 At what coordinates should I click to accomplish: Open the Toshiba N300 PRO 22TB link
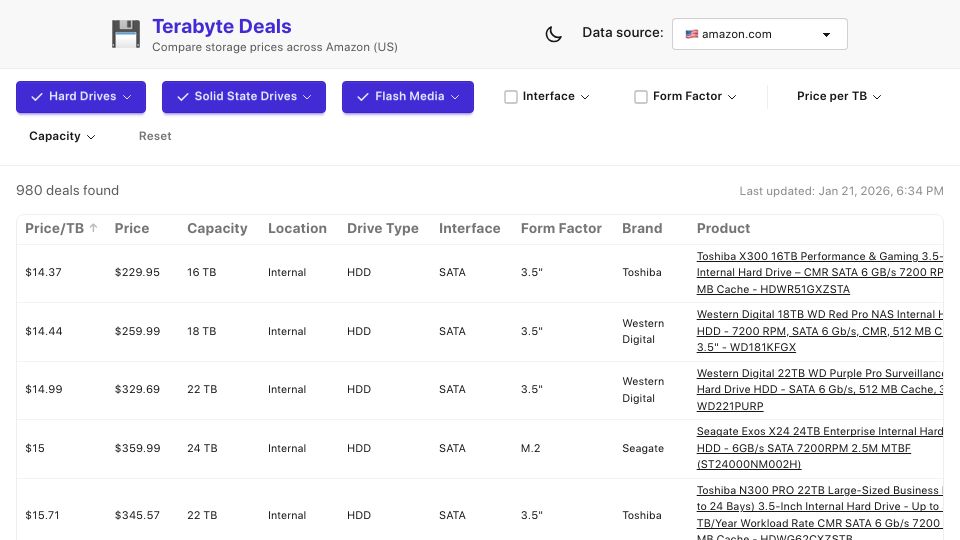click(x=820, y=514)
